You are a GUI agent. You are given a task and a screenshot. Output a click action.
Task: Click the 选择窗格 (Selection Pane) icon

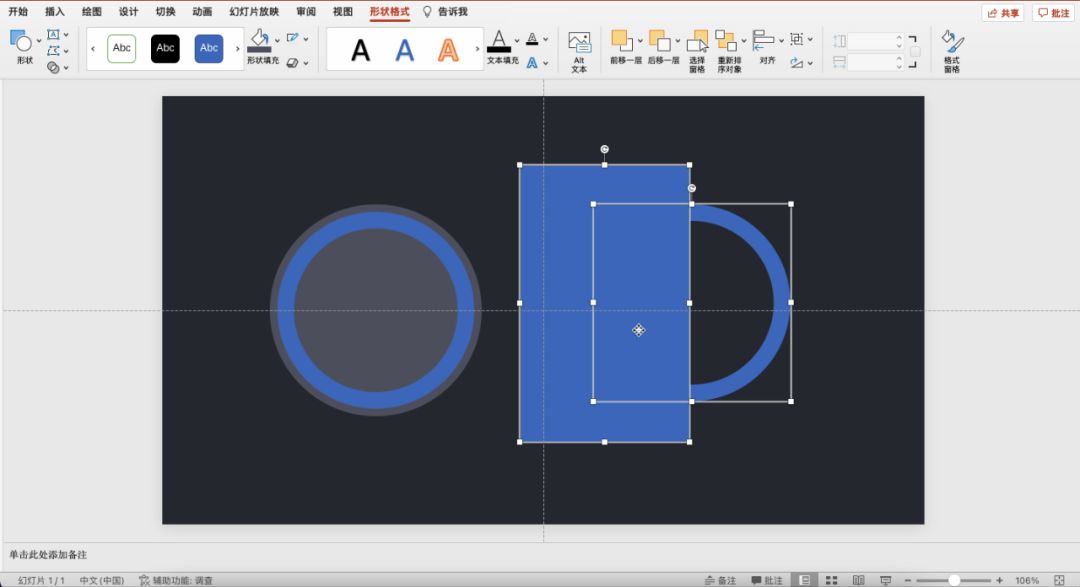(697, 42)
